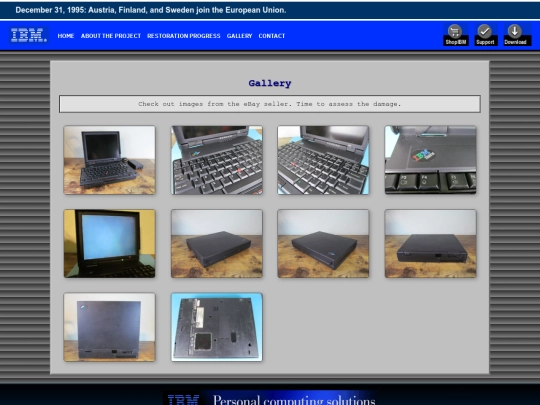
Task: Open Restoration Progress page
Action: point(184,36)
